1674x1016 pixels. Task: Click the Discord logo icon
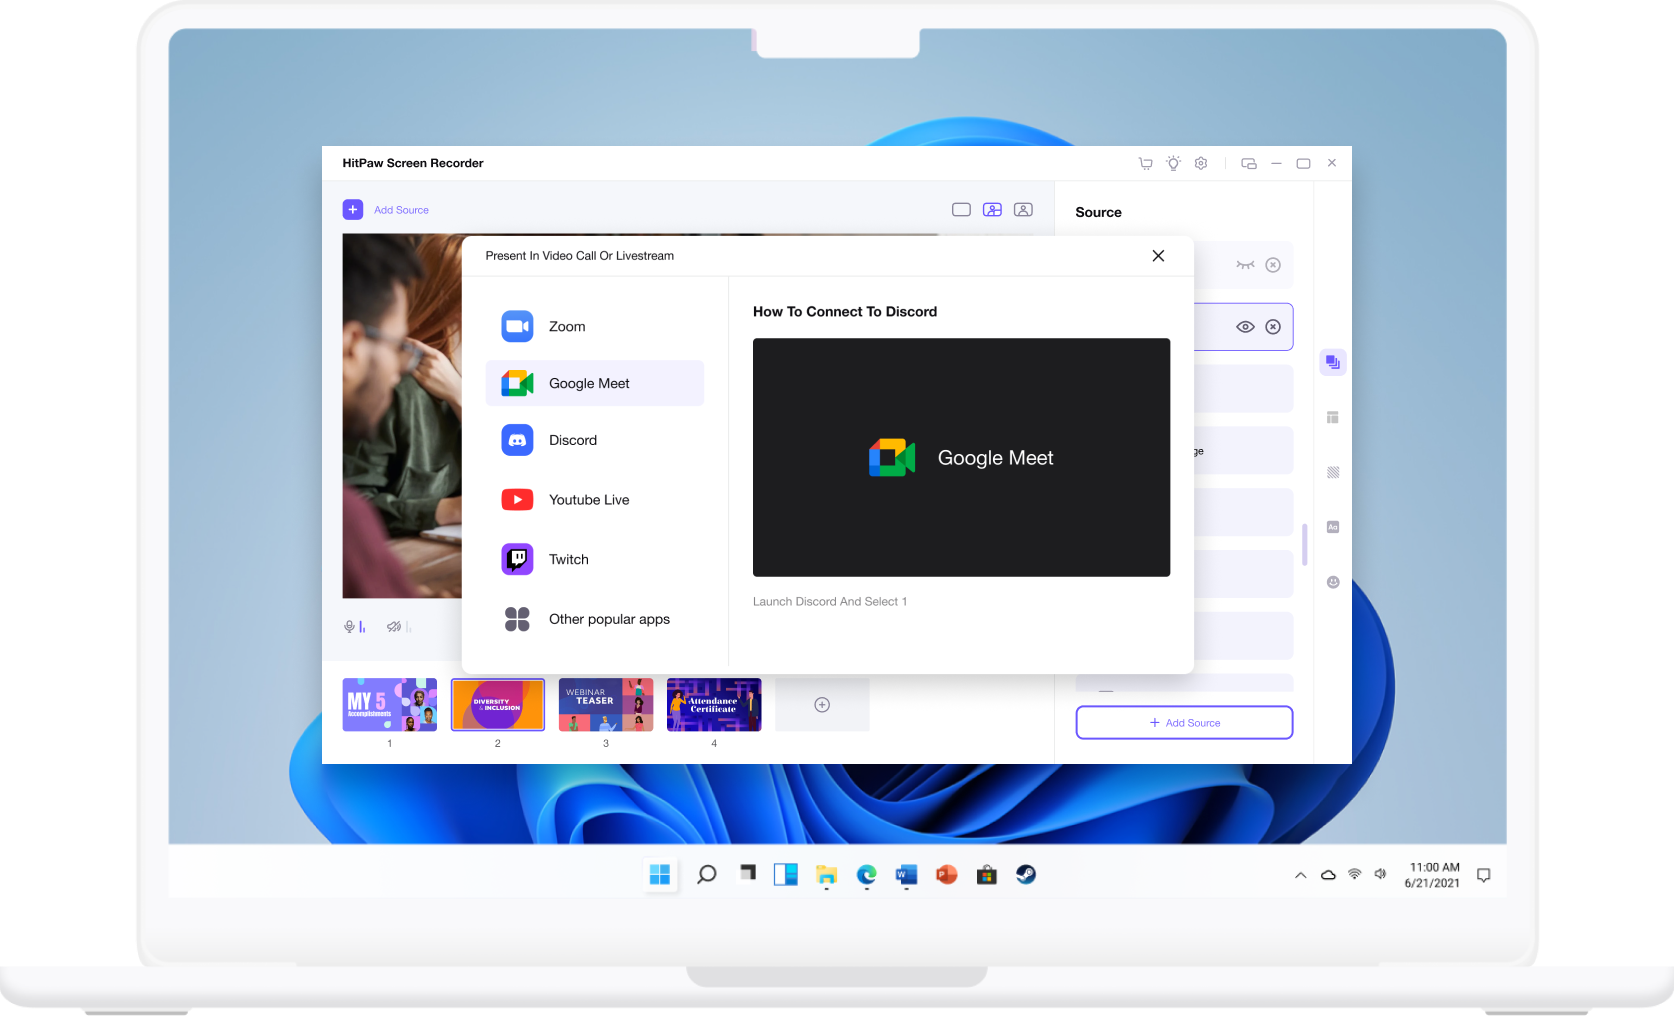pyautogui.click(x=517, y=440)
